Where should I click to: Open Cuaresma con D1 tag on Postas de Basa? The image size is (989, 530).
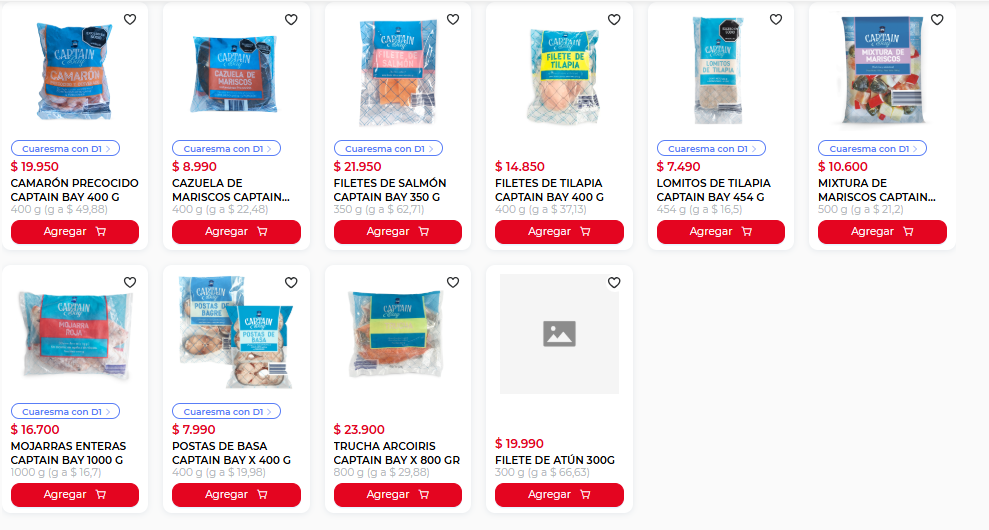(x=227, y=411)
